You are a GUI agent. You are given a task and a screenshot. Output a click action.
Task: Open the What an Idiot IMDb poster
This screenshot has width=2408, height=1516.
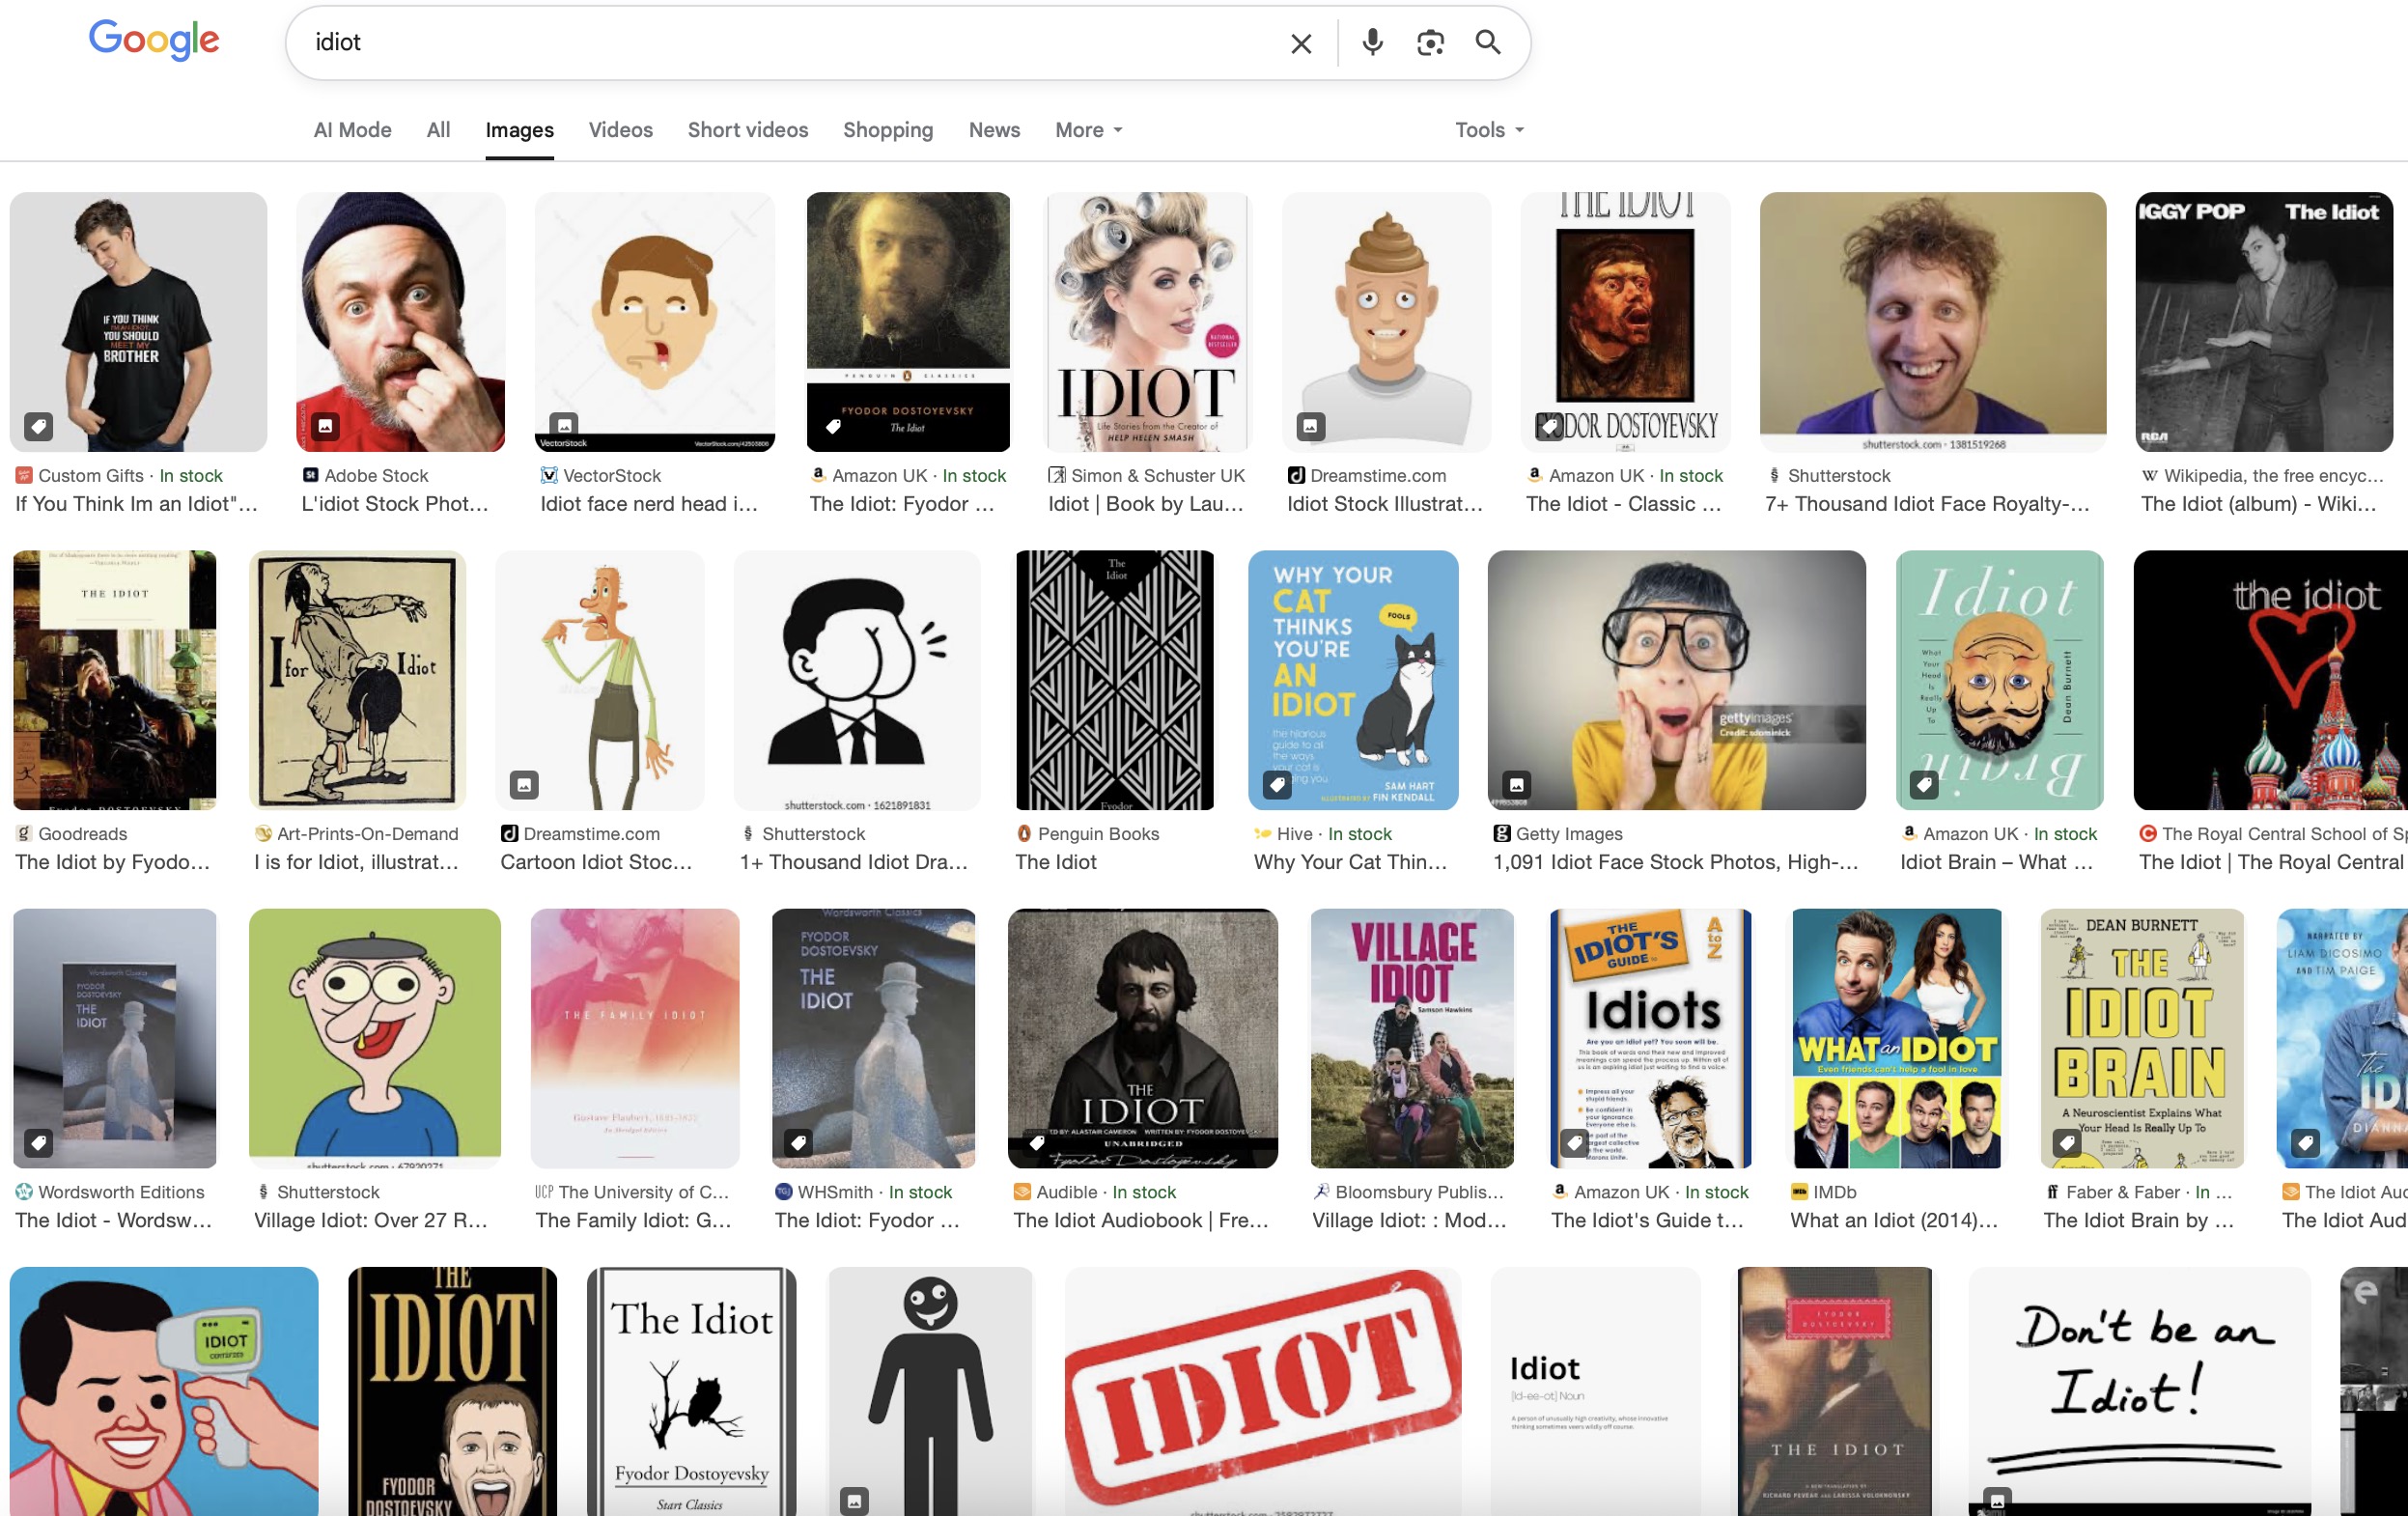pyautogui.click(x=1896, y=1038)
